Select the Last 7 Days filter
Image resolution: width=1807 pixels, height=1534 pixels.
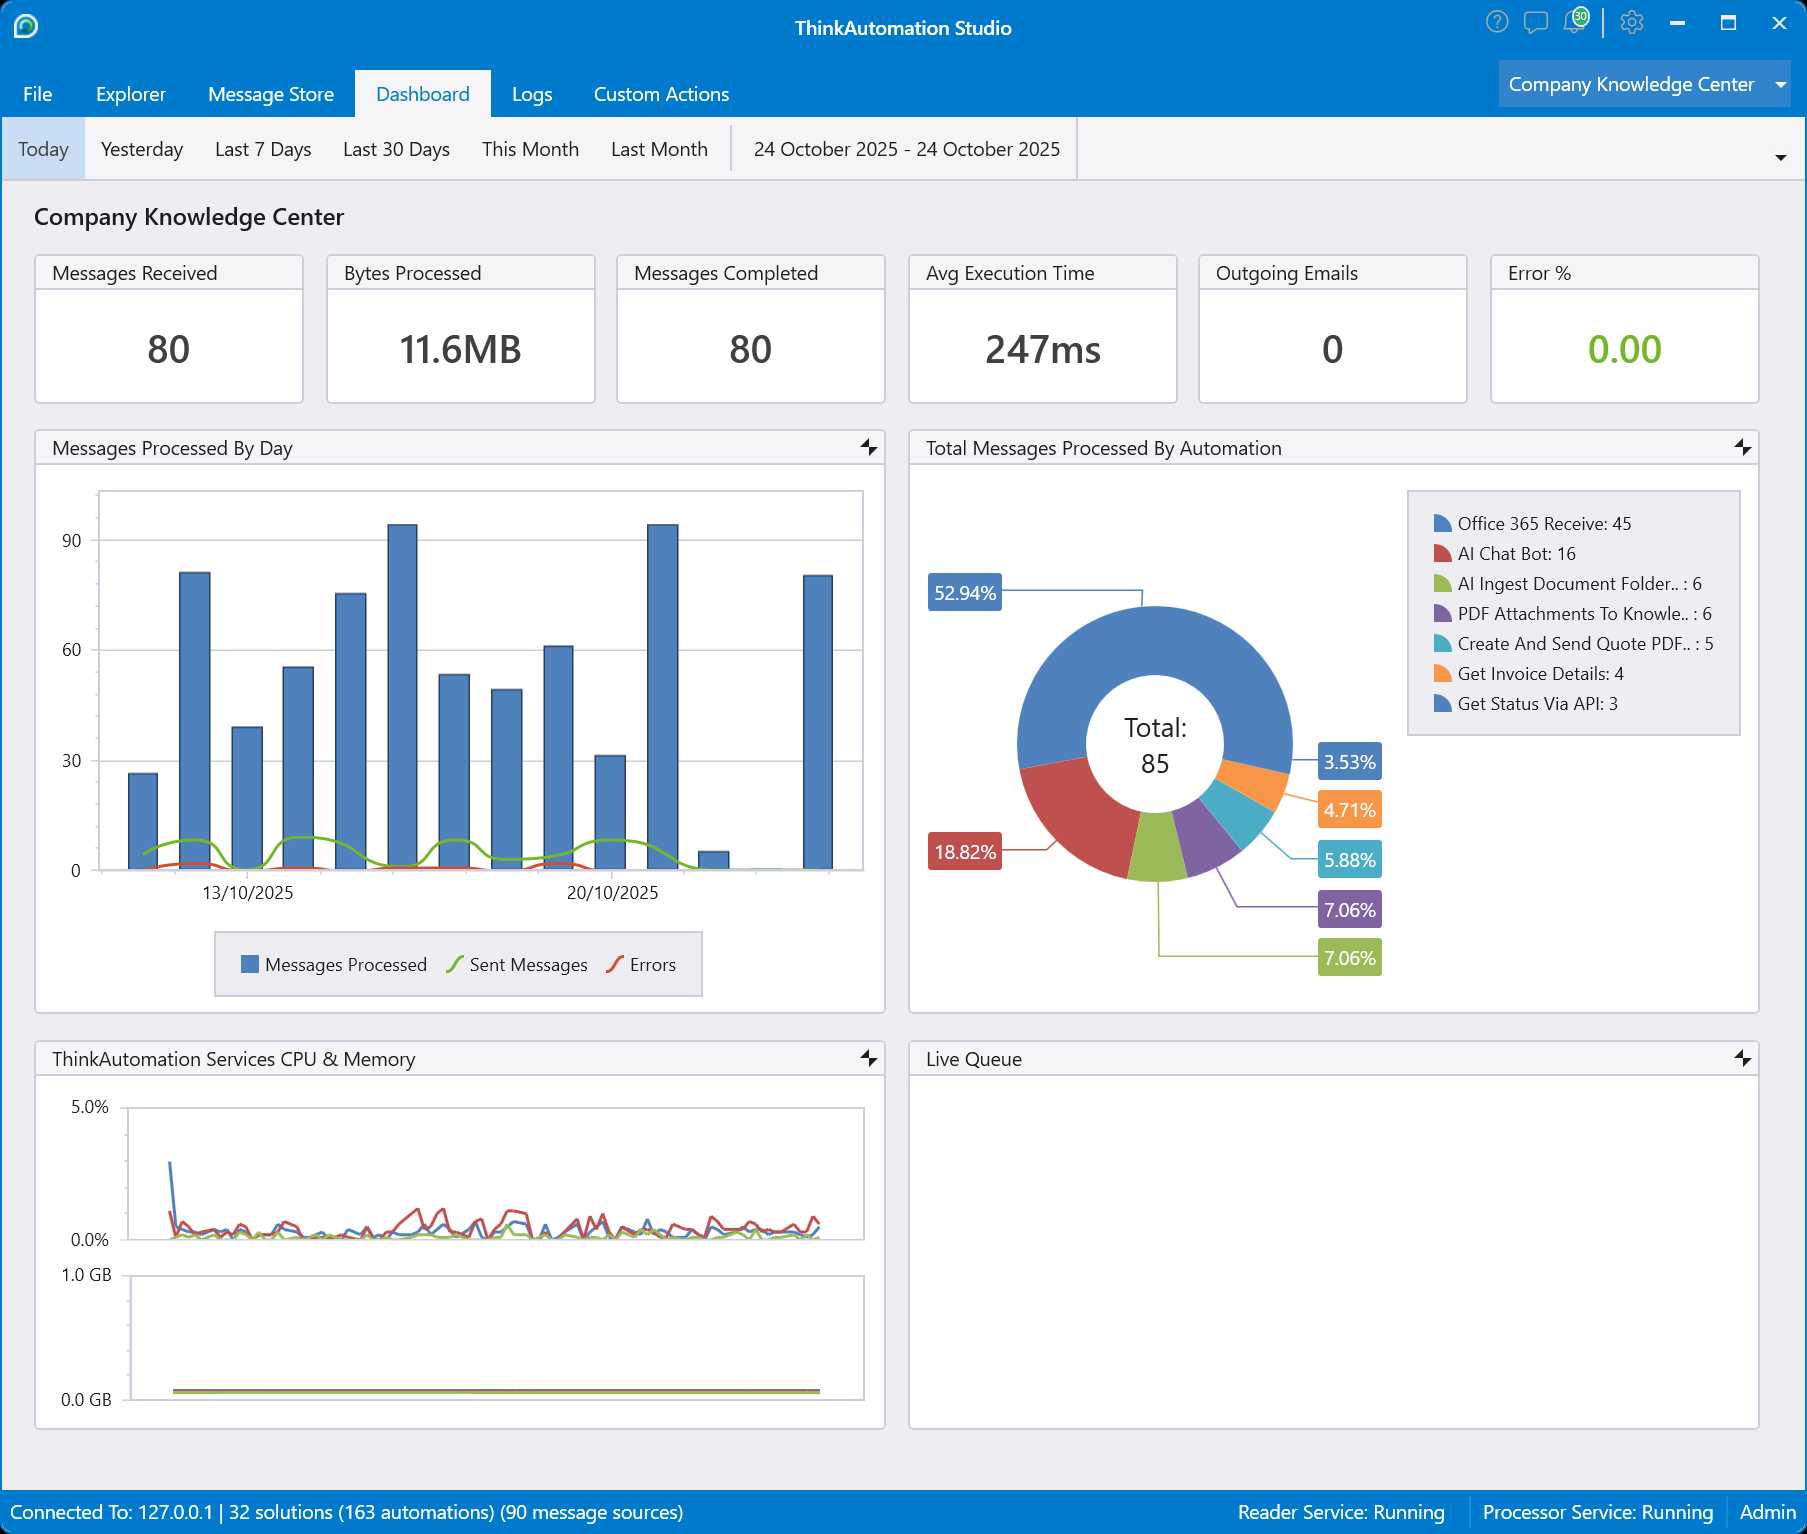pyautogui.click(x=263, y=149)
